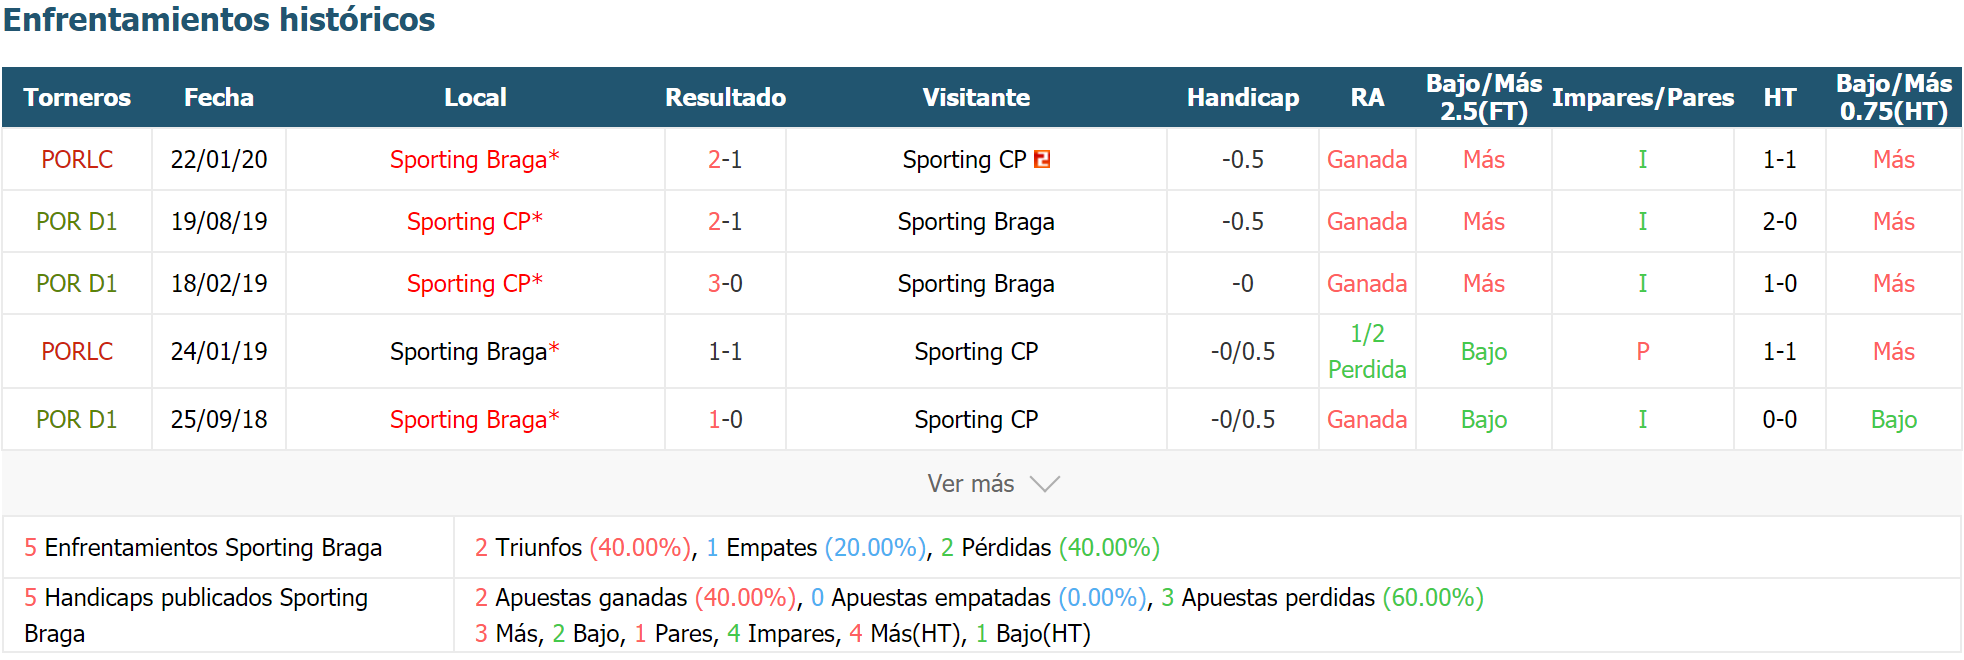Click the red card icon beside Sporting CP
Viewport: 1964px width, 660px height.
[1042, 159]
